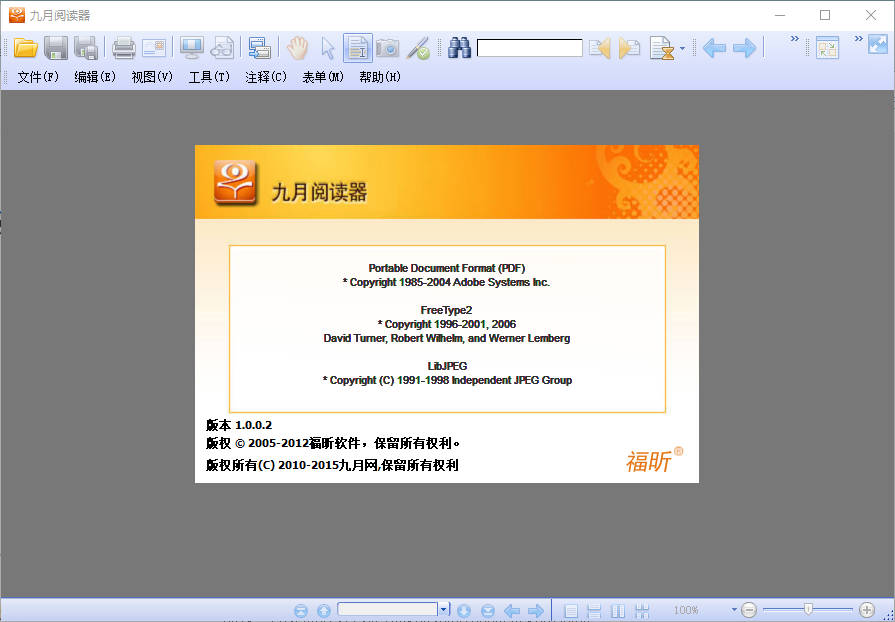
Task: Go to next view with the right arrow
Action: [x=744, y=48]
